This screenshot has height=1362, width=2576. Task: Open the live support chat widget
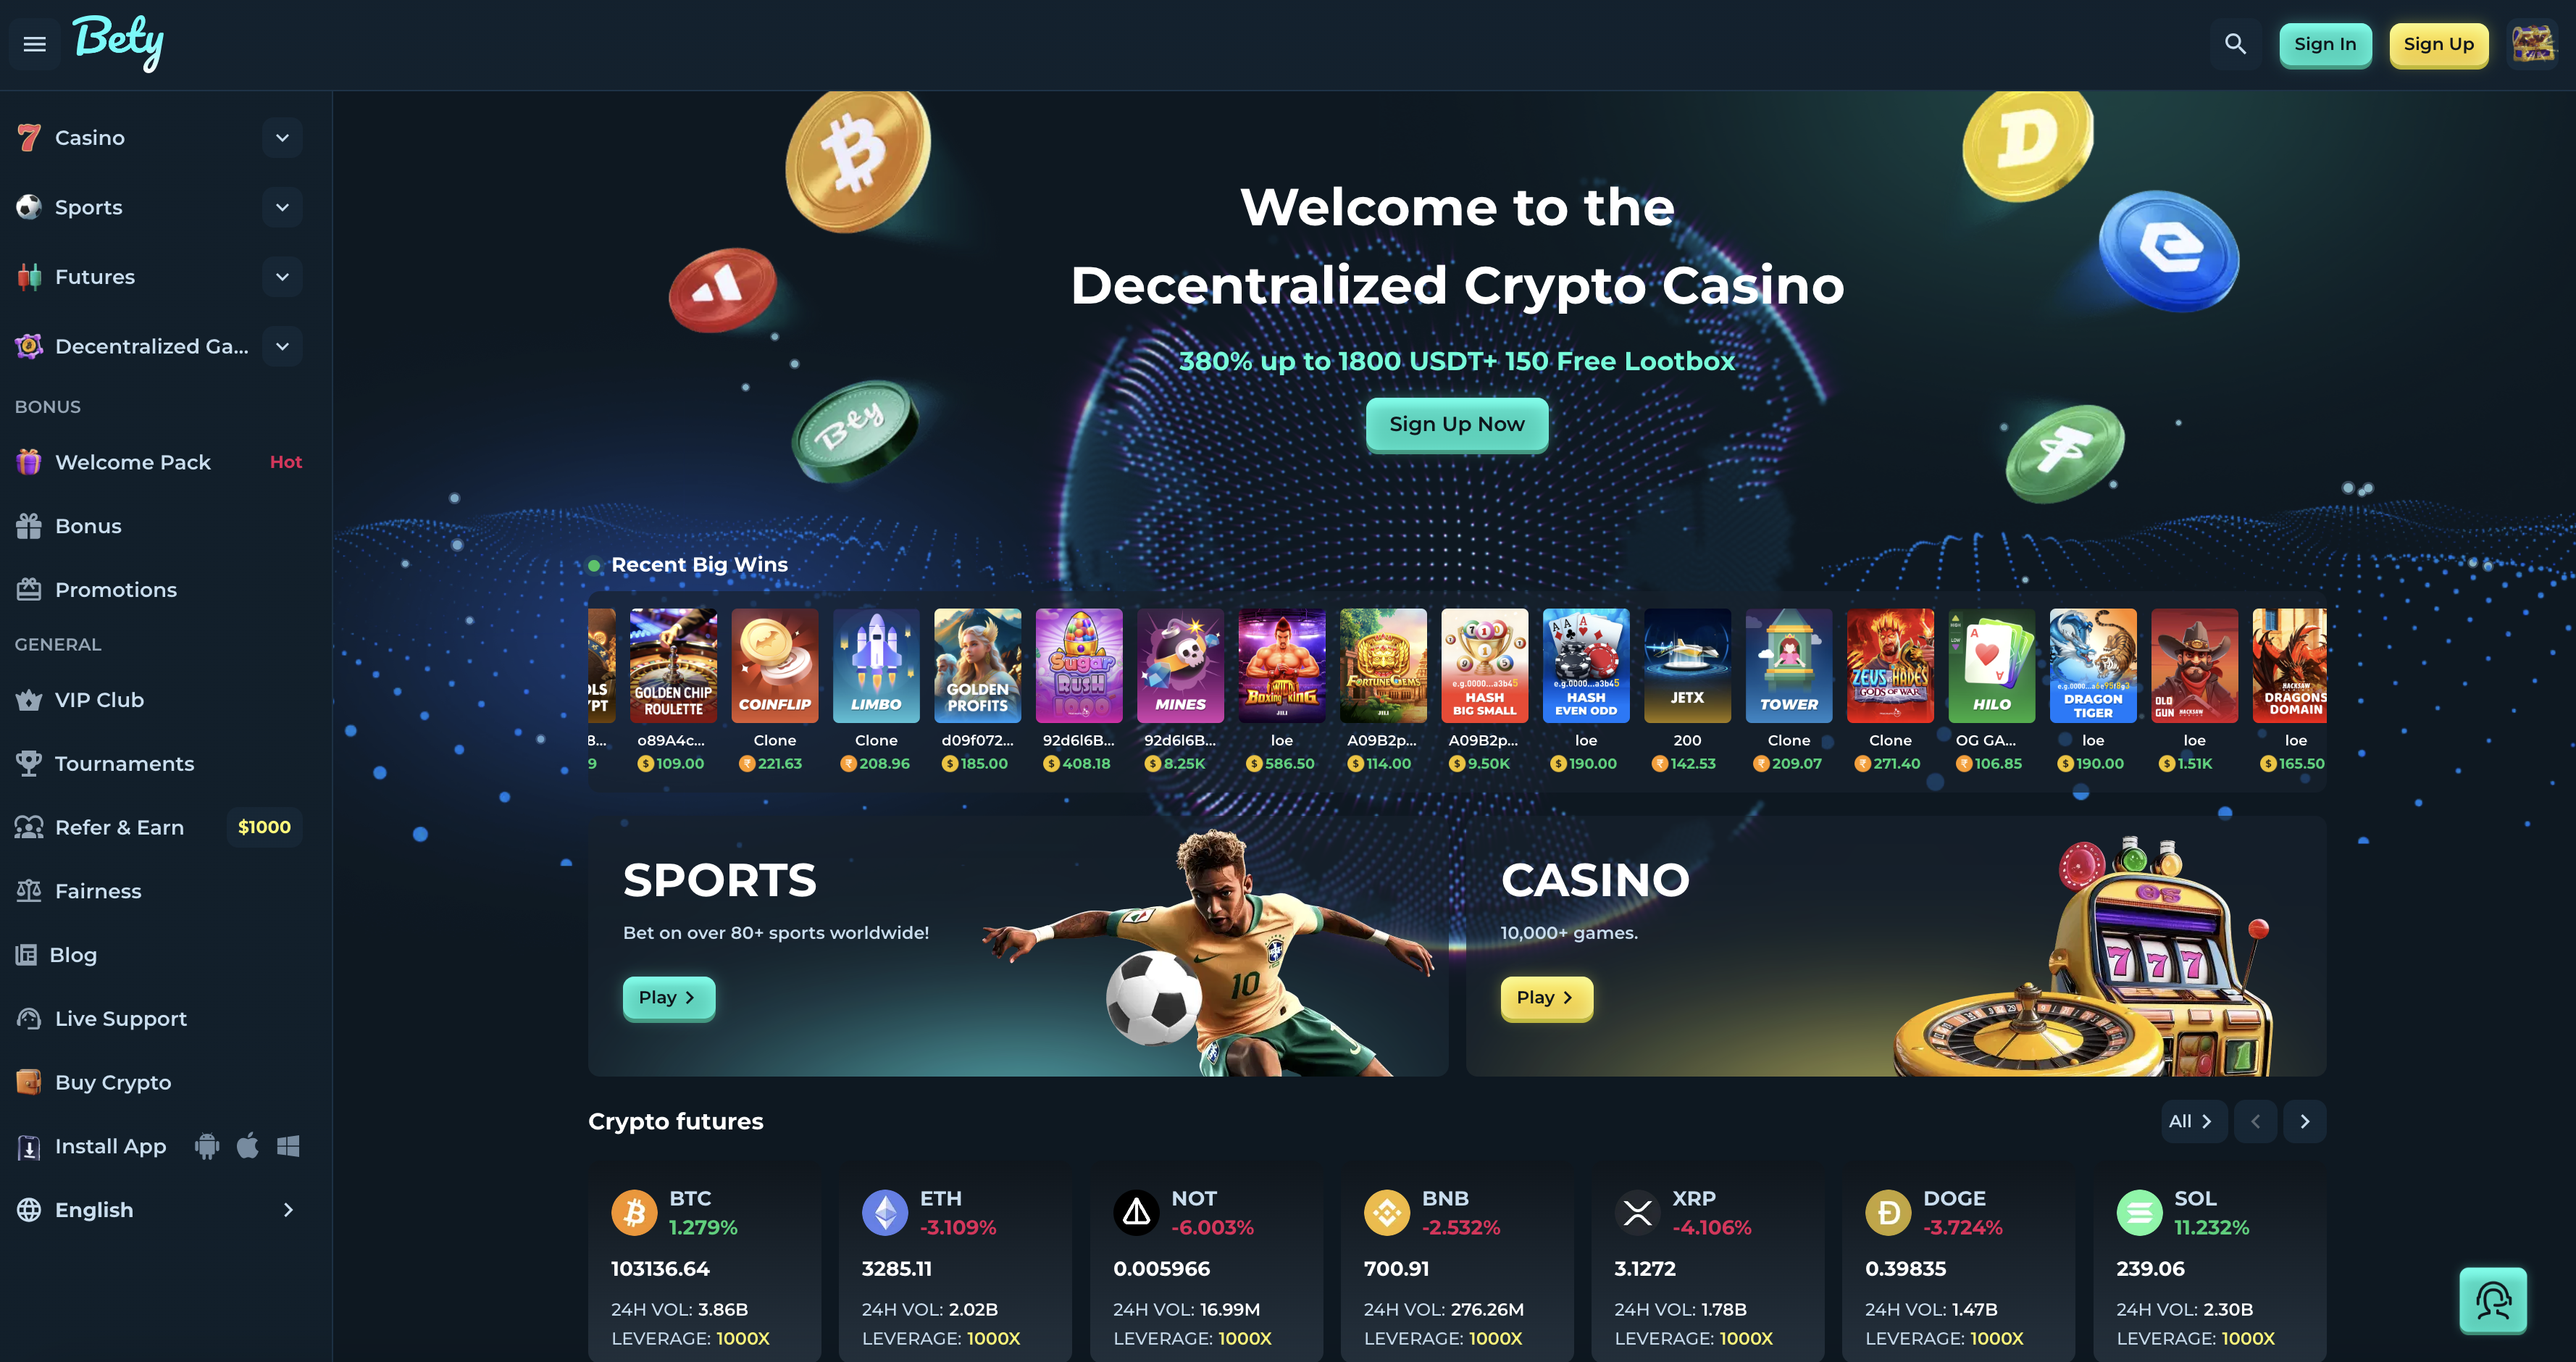tap(2493, 1300)
